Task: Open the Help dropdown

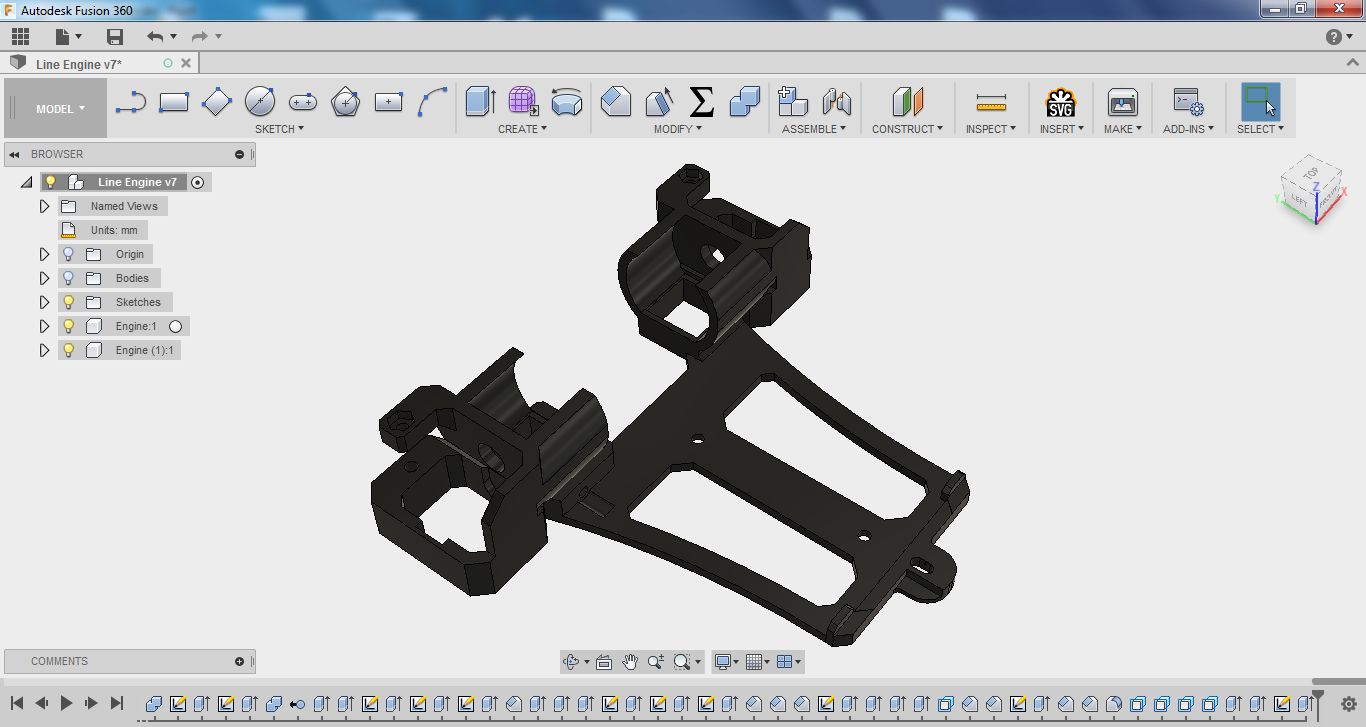Action: (1340, 37)
